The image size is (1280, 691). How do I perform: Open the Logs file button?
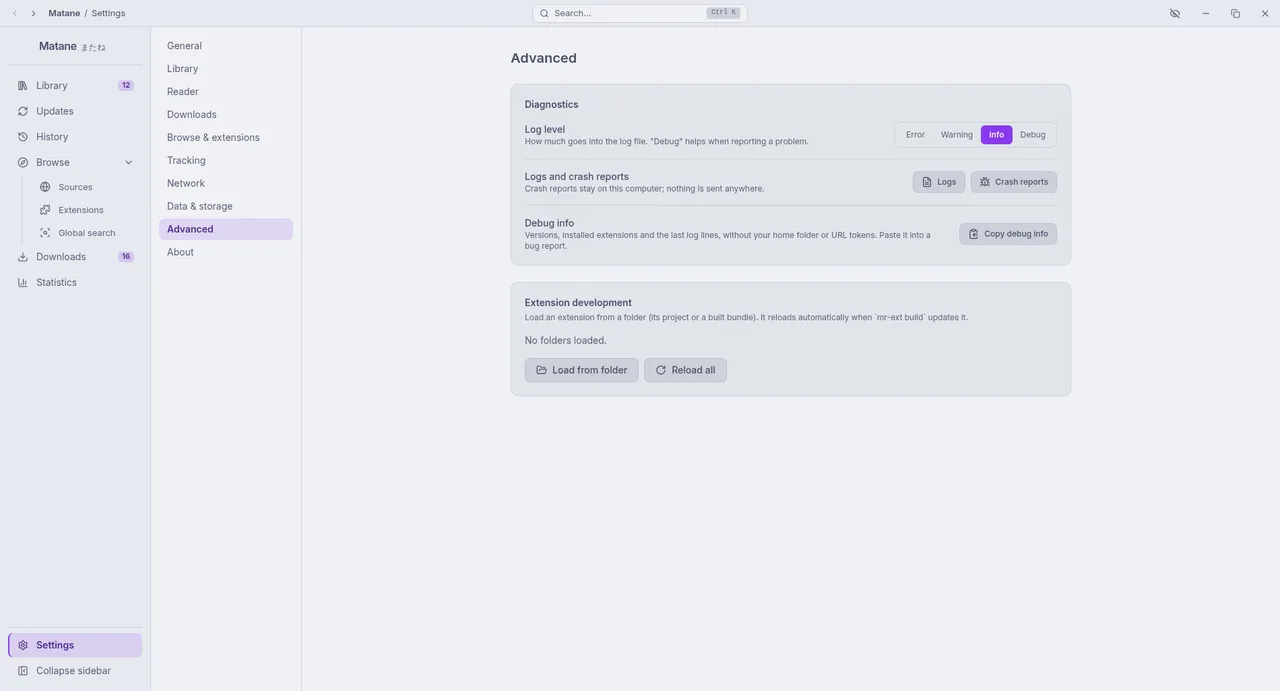coord(939,182)
